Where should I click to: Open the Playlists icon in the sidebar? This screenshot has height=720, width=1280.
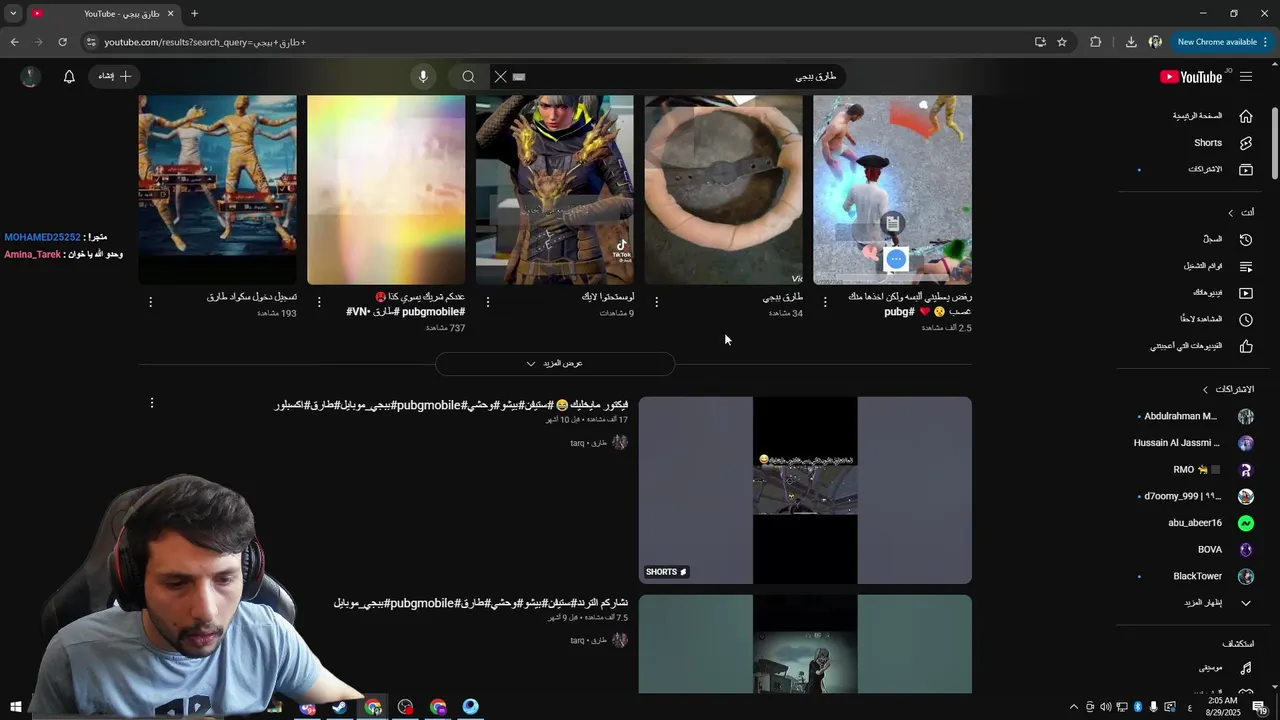(1246, 267)
